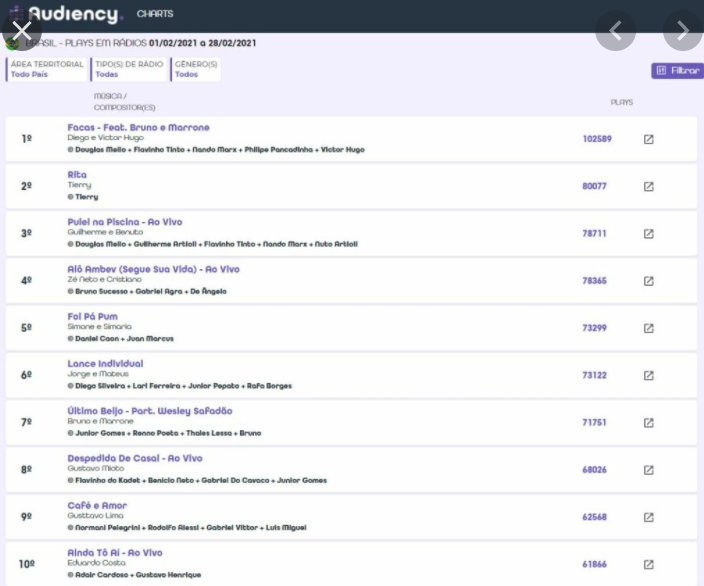Click artist name Gustavo Mioto

click(x=96, y=468)
